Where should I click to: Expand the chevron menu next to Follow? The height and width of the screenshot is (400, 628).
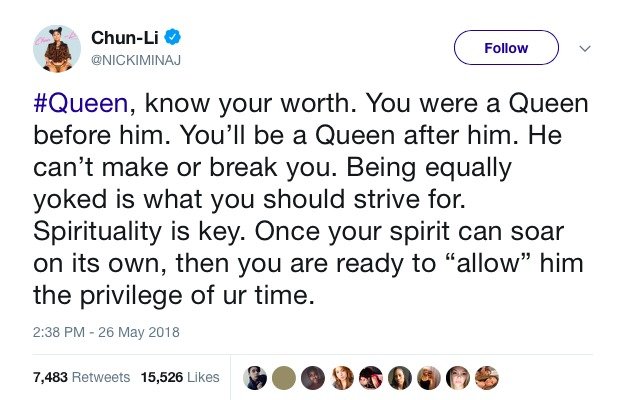586,47
